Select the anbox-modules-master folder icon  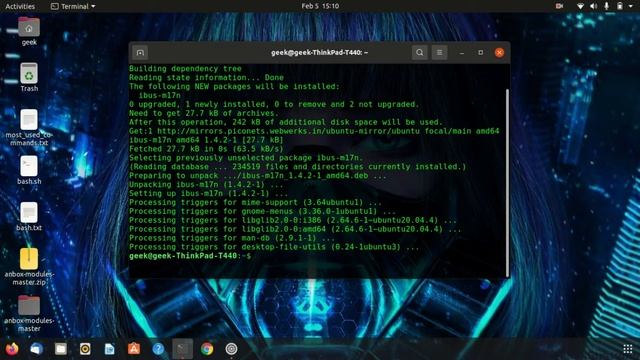pyautogui.click(x=29, y=313)
